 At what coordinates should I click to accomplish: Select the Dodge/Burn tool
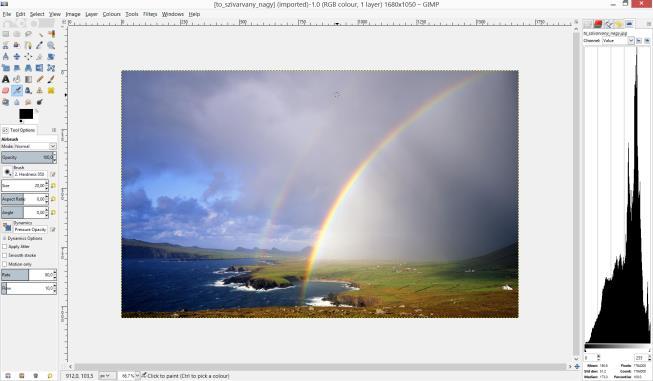click(40, 102)
